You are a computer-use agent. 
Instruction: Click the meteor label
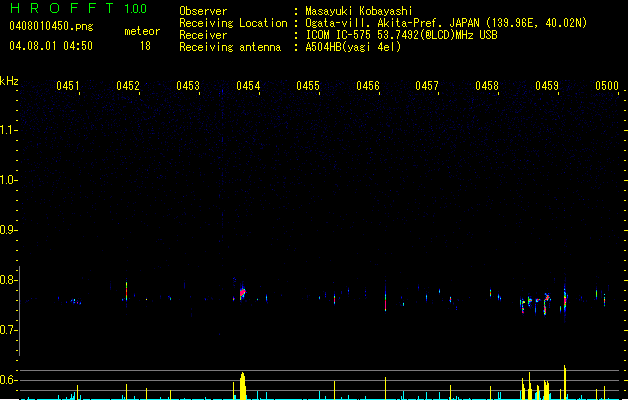[x=142, y=31]
